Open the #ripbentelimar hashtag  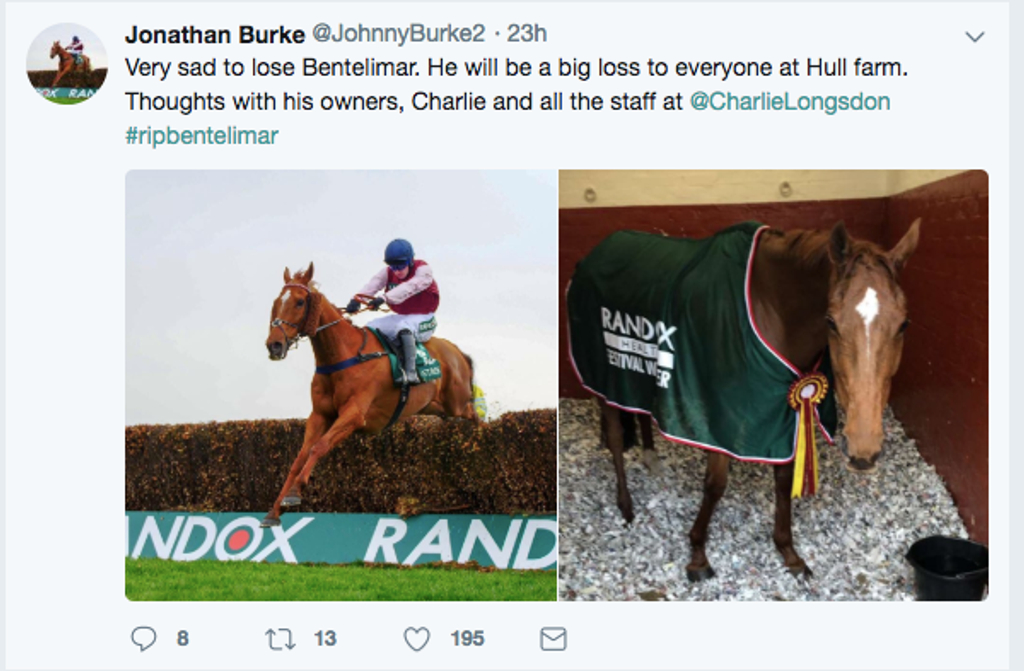coord(202,135)
